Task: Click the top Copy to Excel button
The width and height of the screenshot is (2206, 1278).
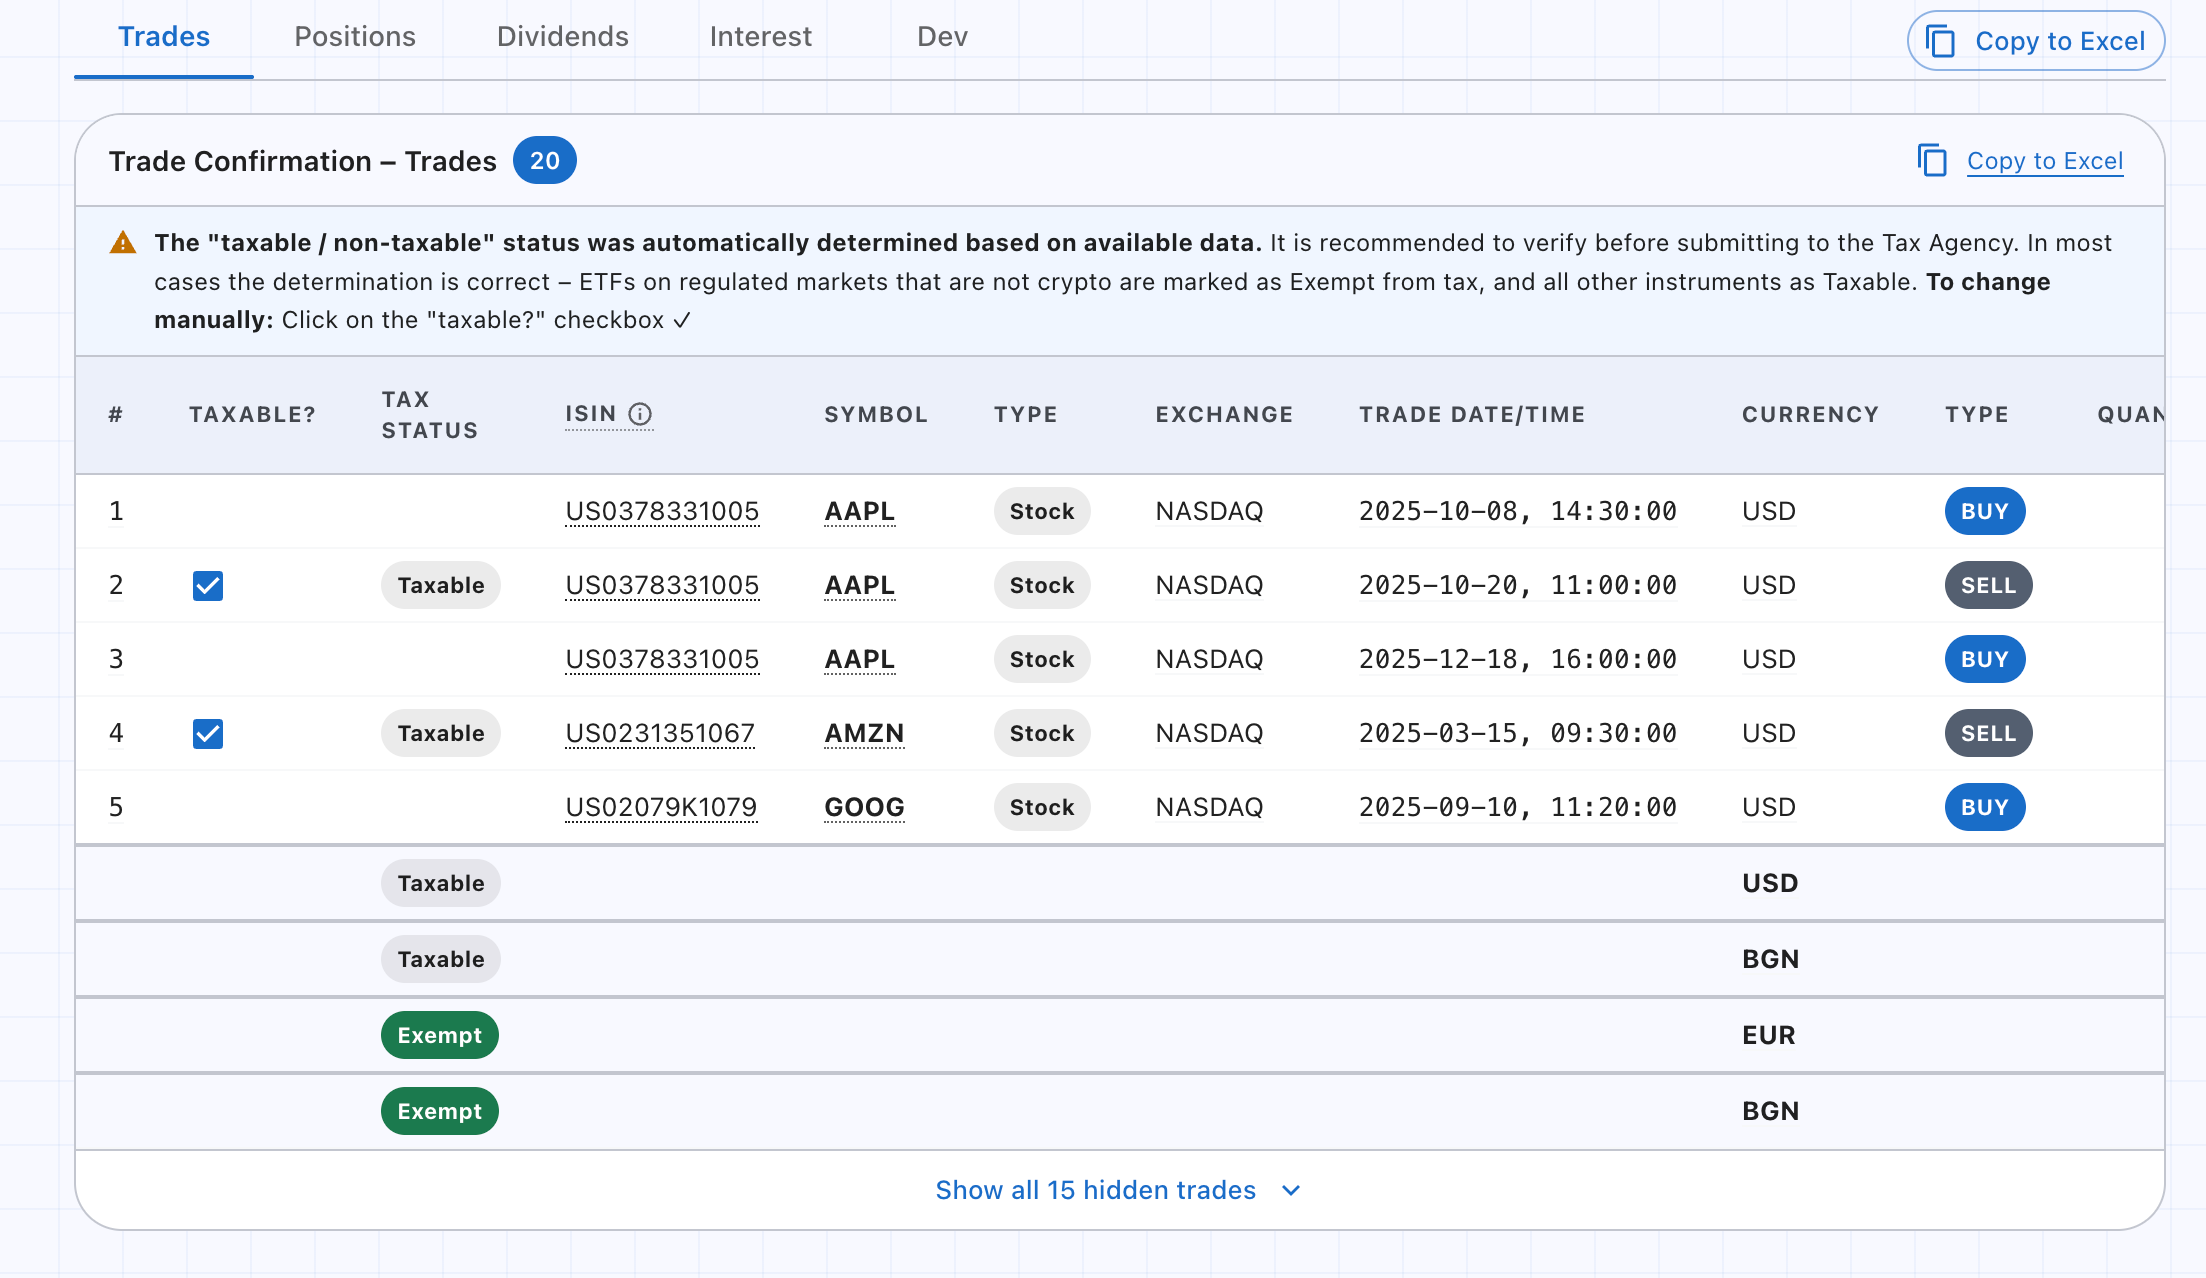Action: 2036,41
